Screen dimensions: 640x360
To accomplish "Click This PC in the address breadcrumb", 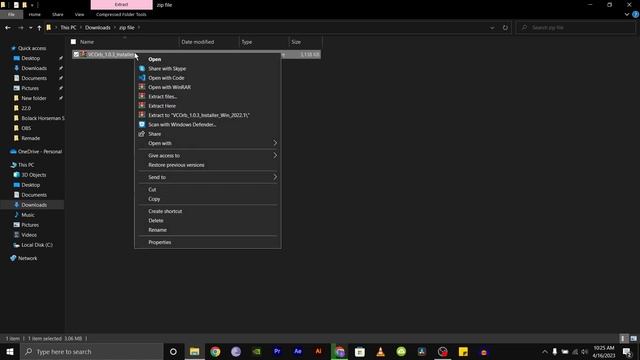I will [68, 28].
